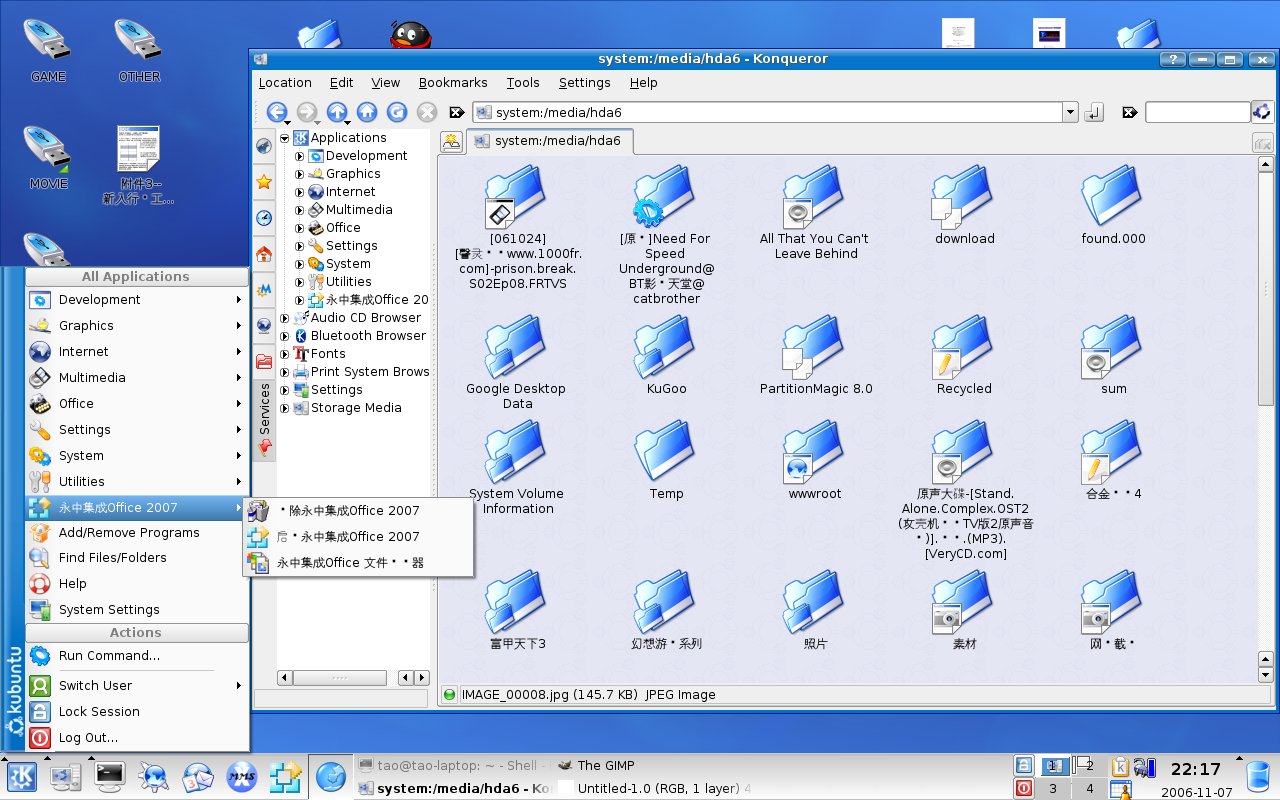This screenshot has width=1280, height=800.
Task: Switch to the Shell - Konsole taskbar button
Action: [454, 766]
